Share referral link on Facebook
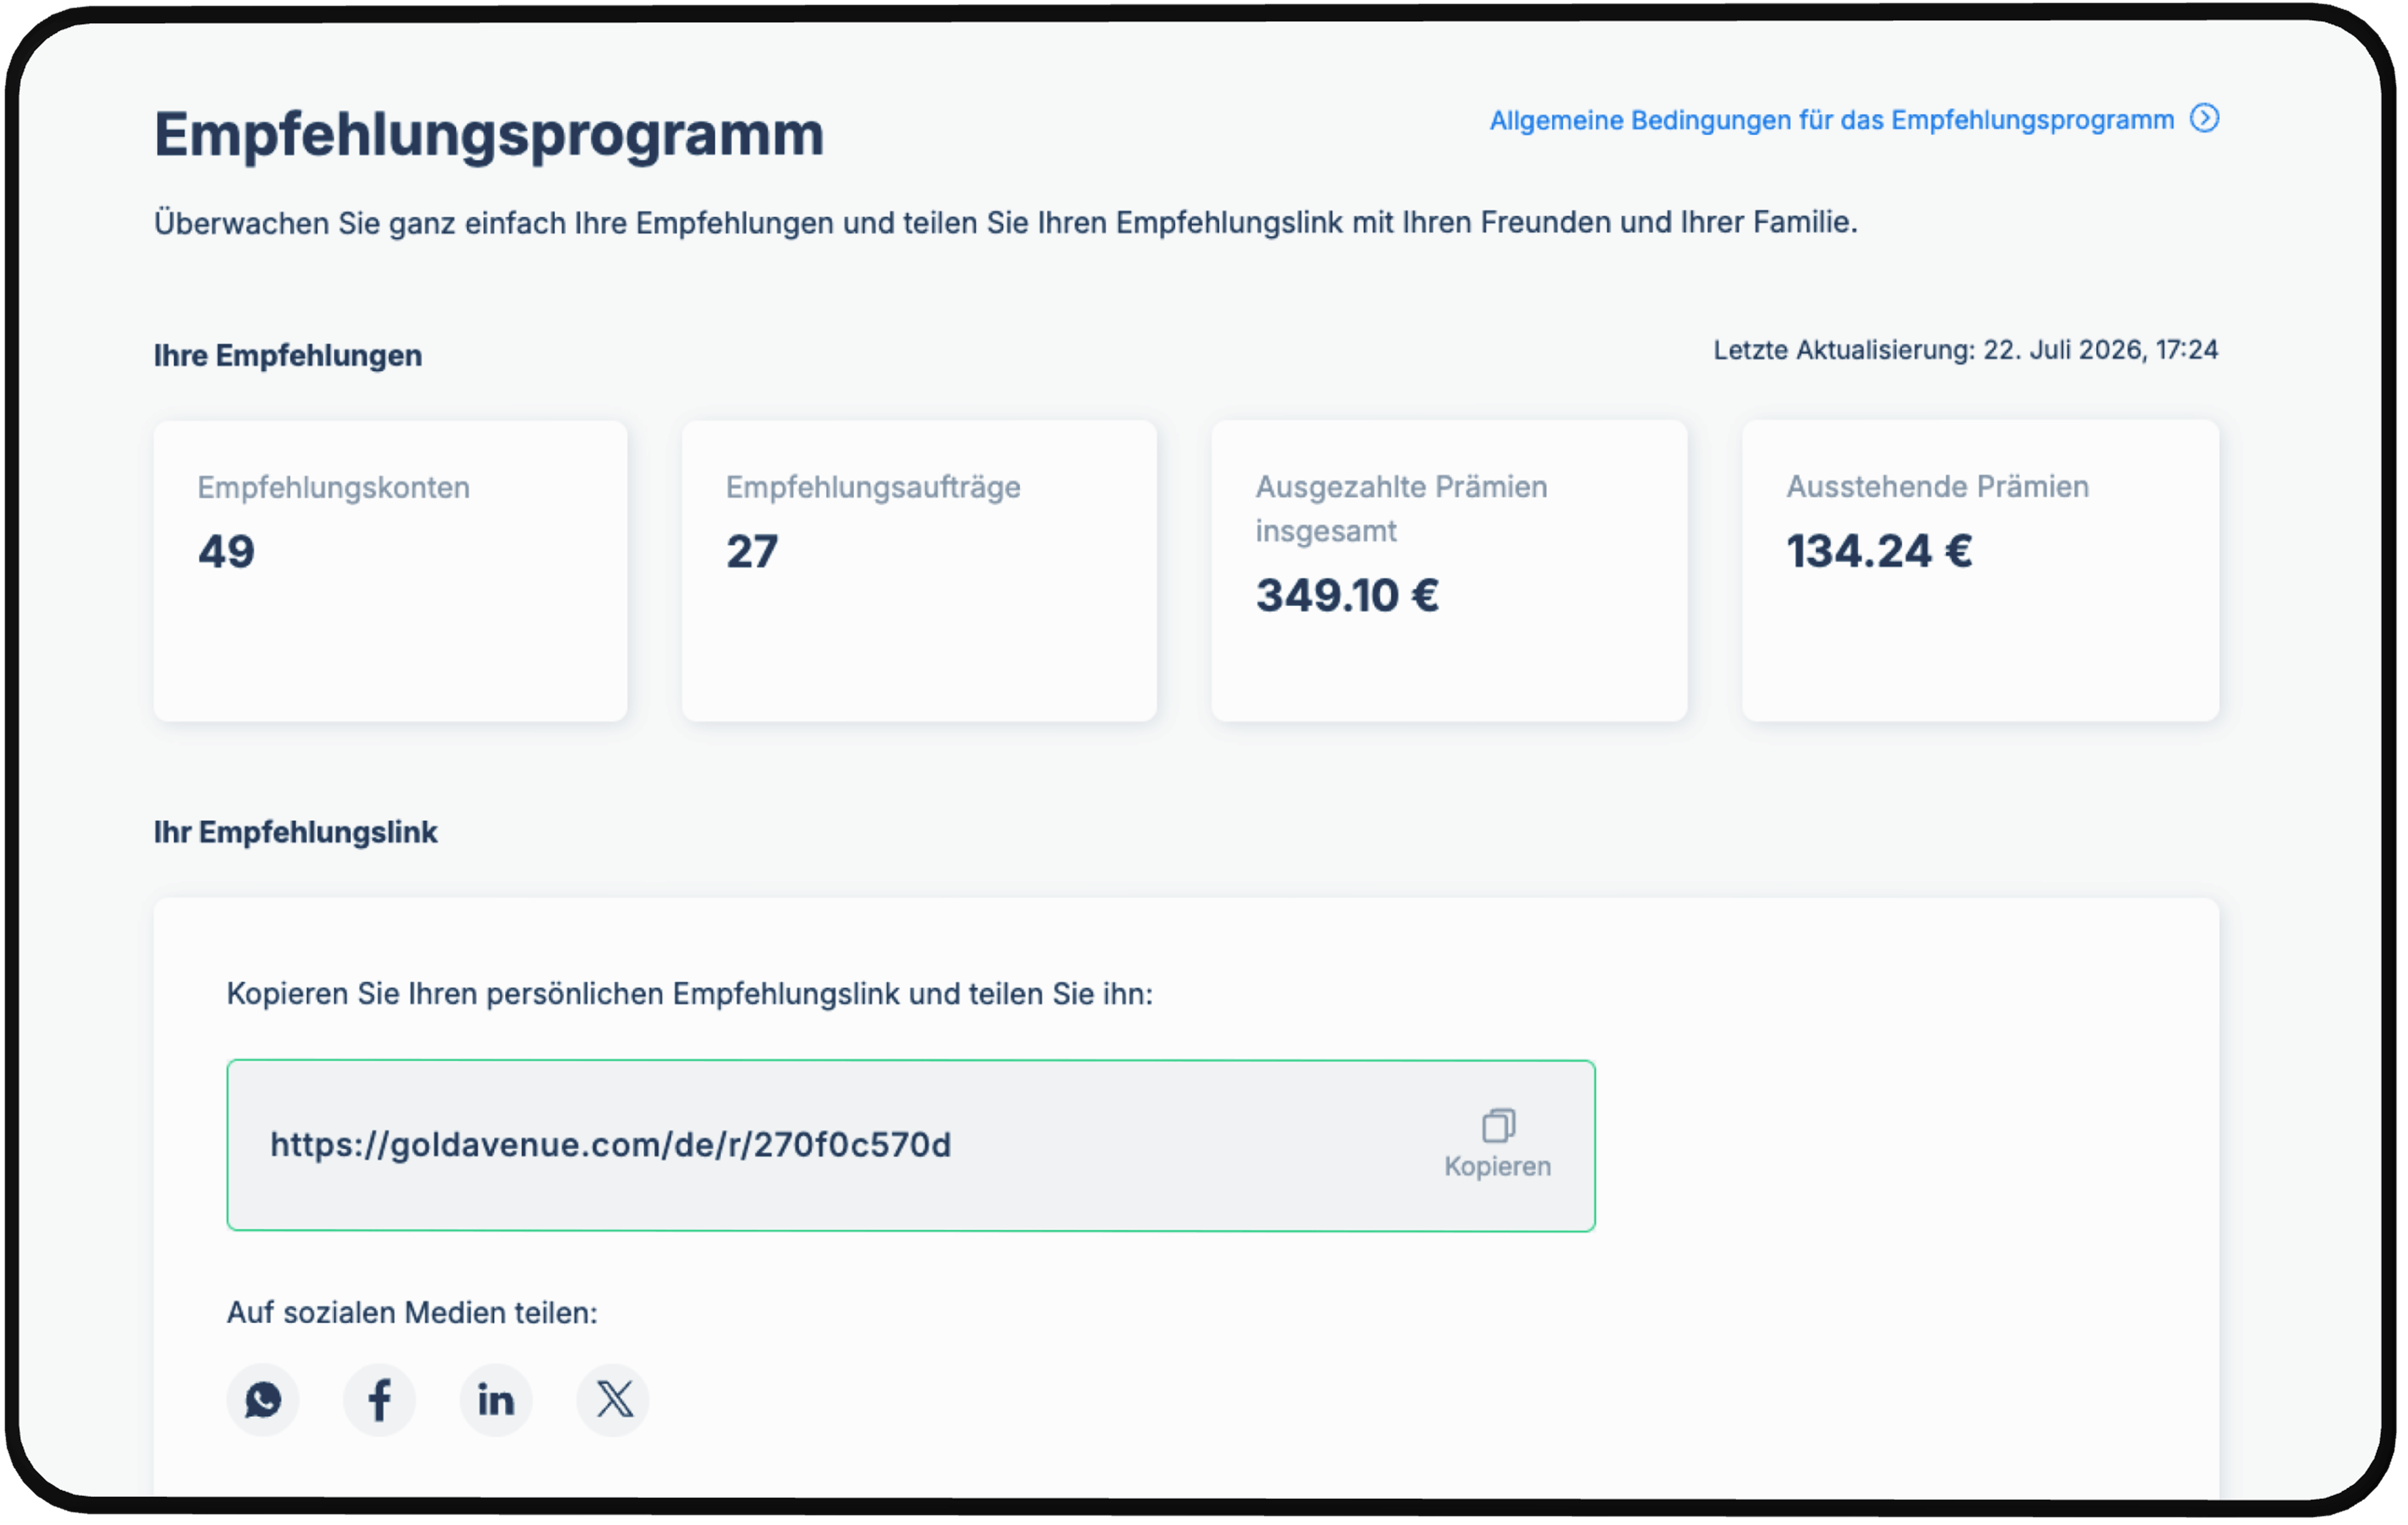This screenshot has width=2408, height=1525. point(380,1400)
